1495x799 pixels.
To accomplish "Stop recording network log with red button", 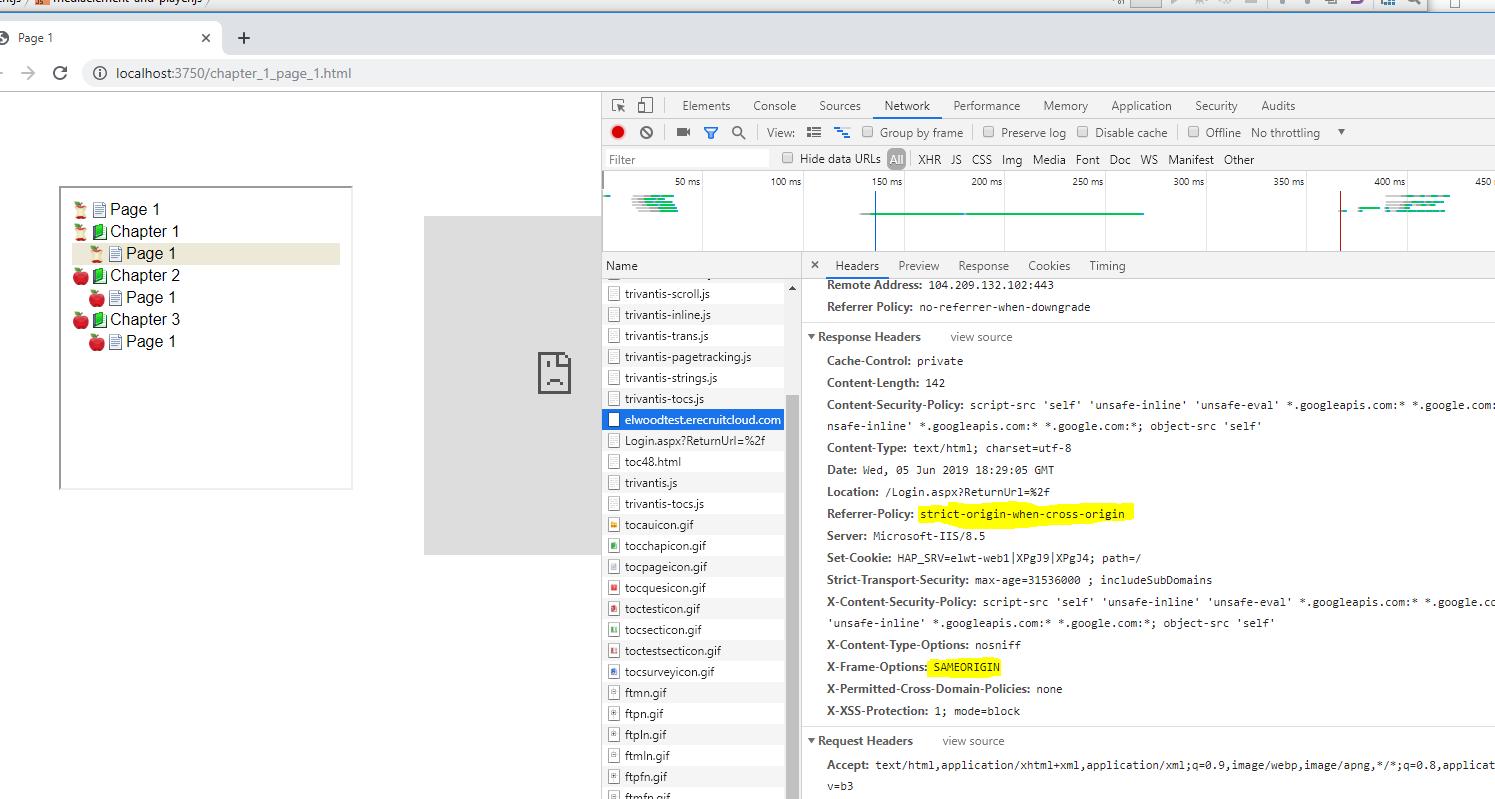I will [618, 132].
